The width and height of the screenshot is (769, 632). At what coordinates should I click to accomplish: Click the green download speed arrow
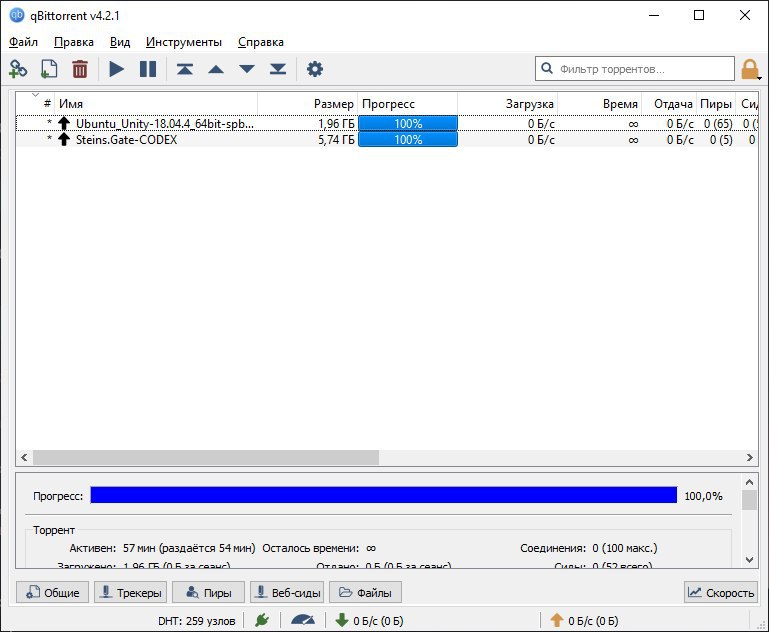pos(342,620)
